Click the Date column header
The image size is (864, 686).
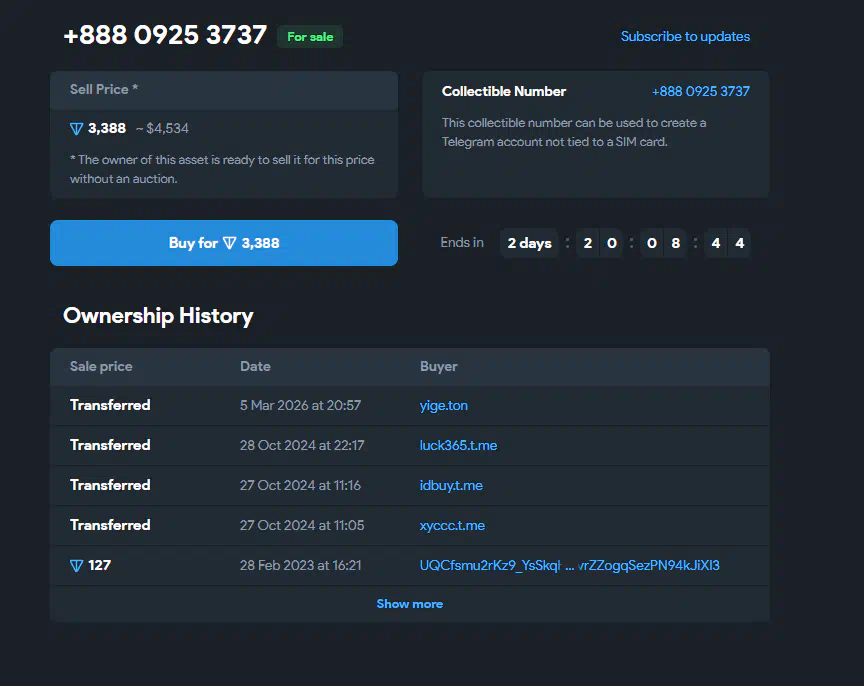pyautogui.click(x=255, y=366)
